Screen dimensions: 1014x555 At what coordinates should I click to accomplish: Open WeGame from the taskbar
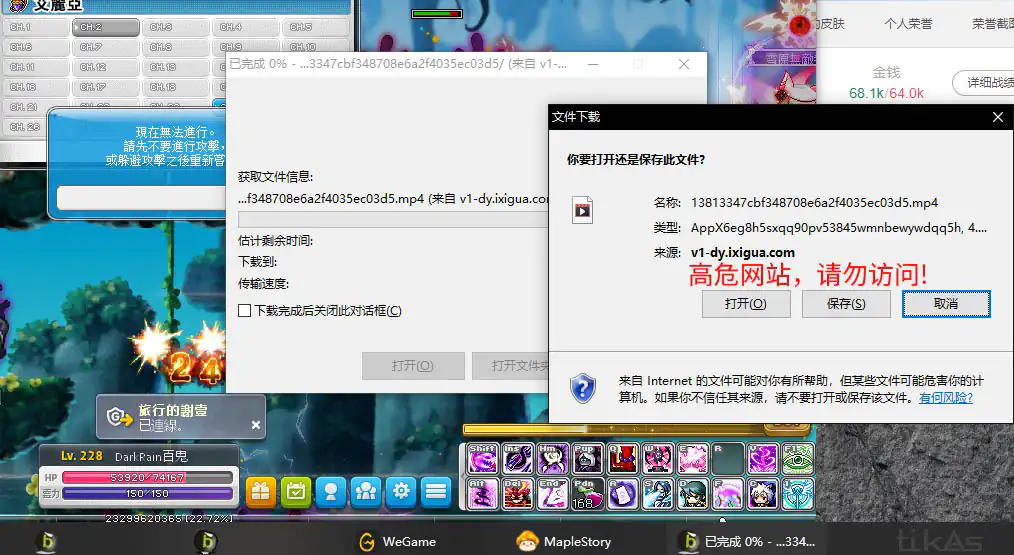click(397, 542)
